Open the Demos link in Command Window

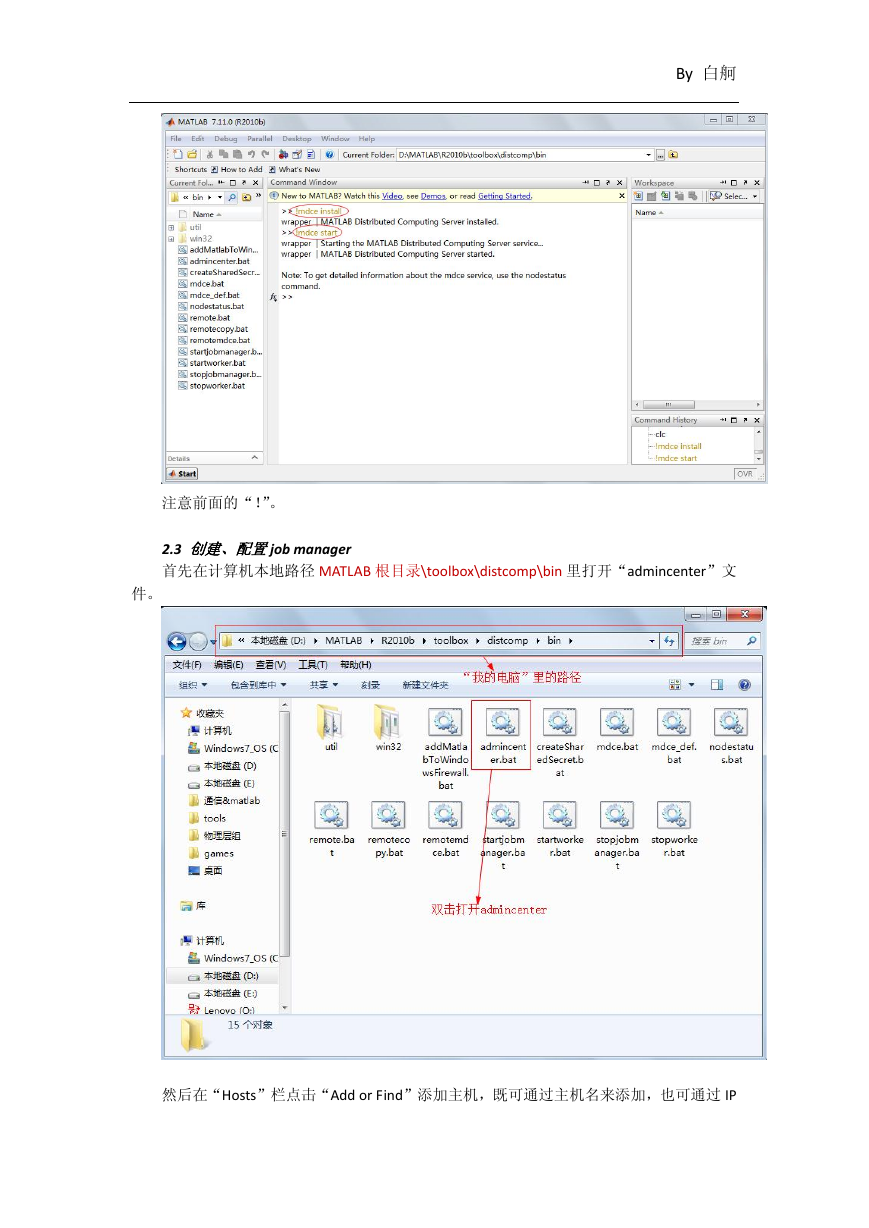click(433, 197)
